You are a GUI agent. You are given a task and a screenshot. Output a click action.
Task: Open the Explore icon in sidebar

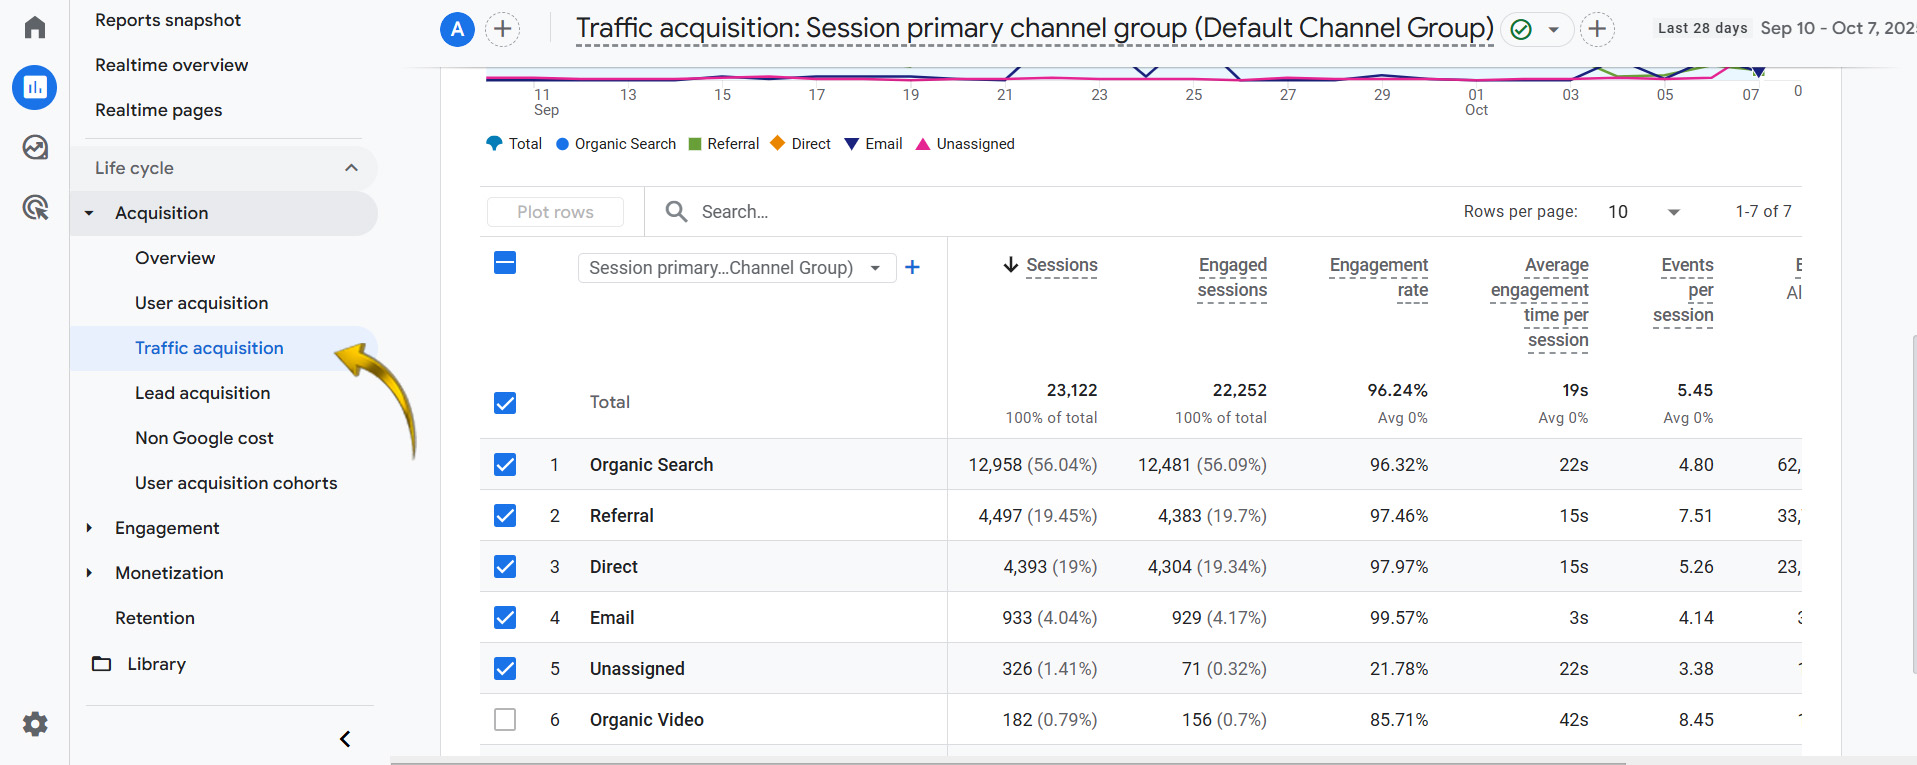[x=35, y=148]
